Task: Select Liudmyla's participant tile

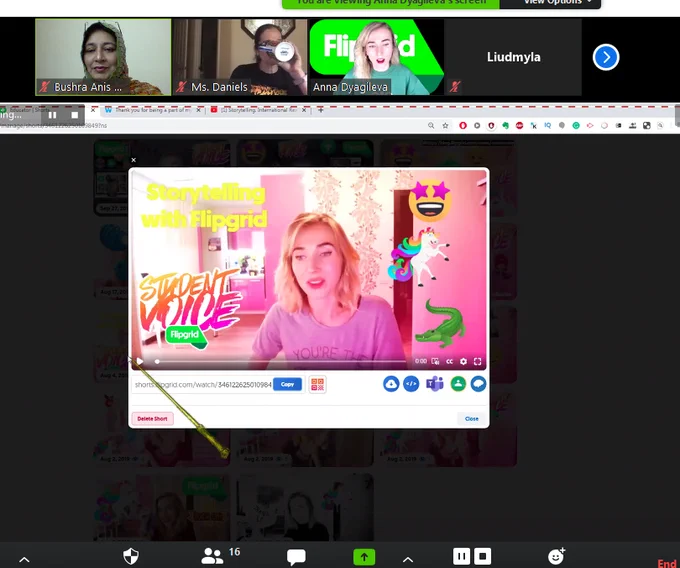Action: tap(513, 57)
